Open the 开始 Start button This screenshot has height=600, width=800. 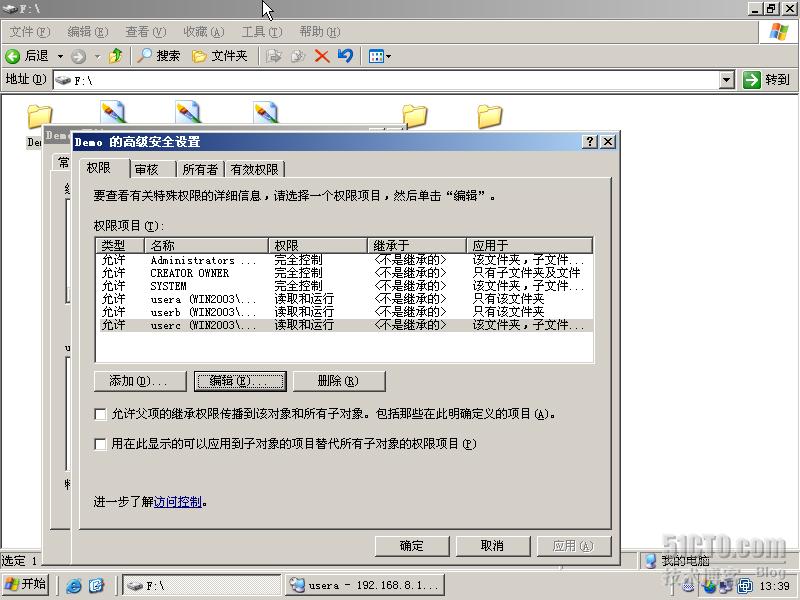click(26, 585)
